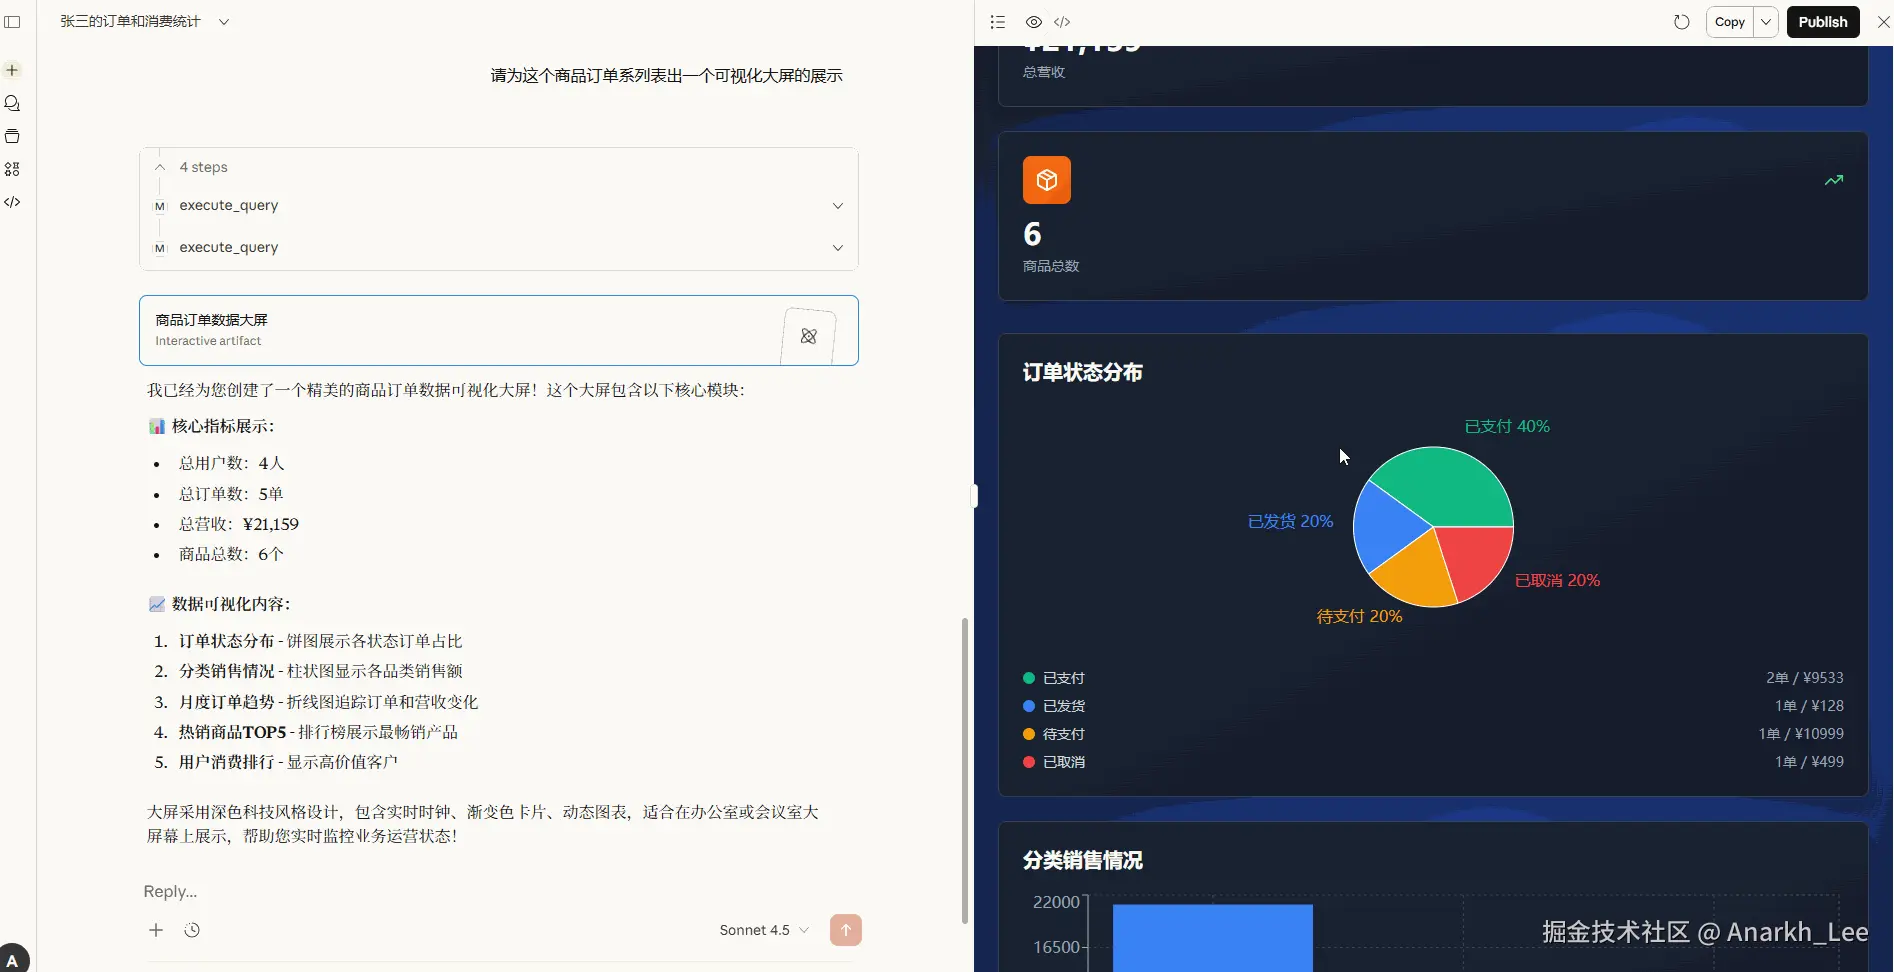Expand the second execute_query step
The height and width of the screenshot is (972, 1894).
point(838,248)
